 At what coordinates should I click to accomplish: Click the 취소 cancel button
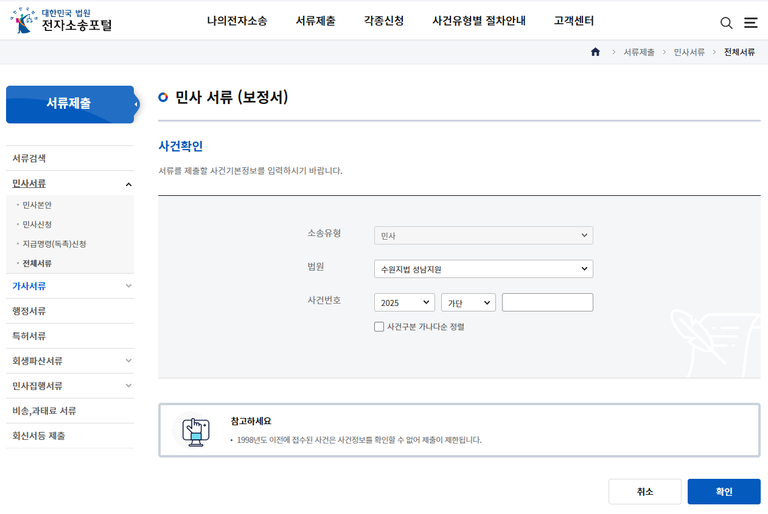coord(645,491)
